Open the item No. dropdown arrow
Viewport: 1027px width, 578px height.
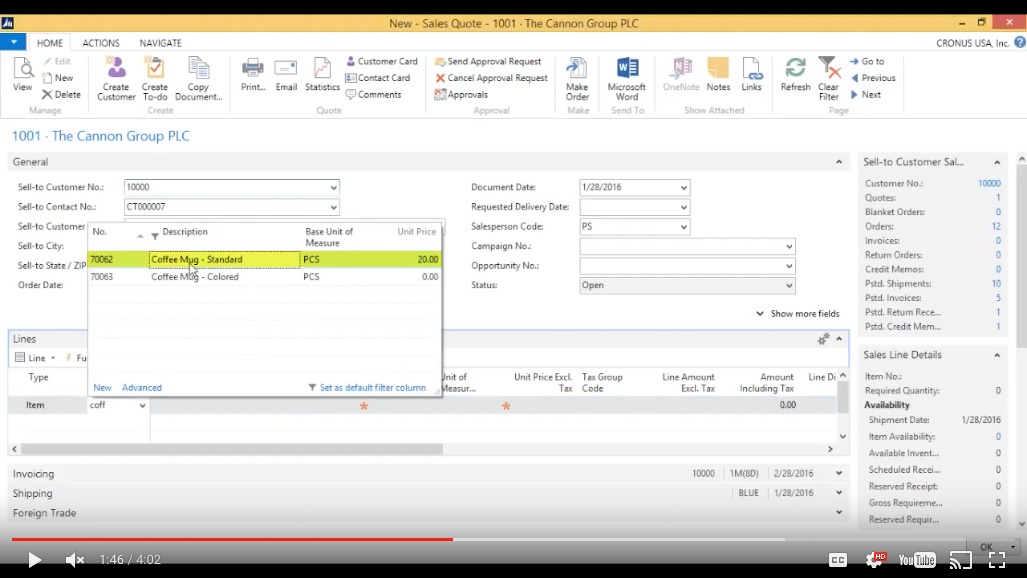[142, 406]
